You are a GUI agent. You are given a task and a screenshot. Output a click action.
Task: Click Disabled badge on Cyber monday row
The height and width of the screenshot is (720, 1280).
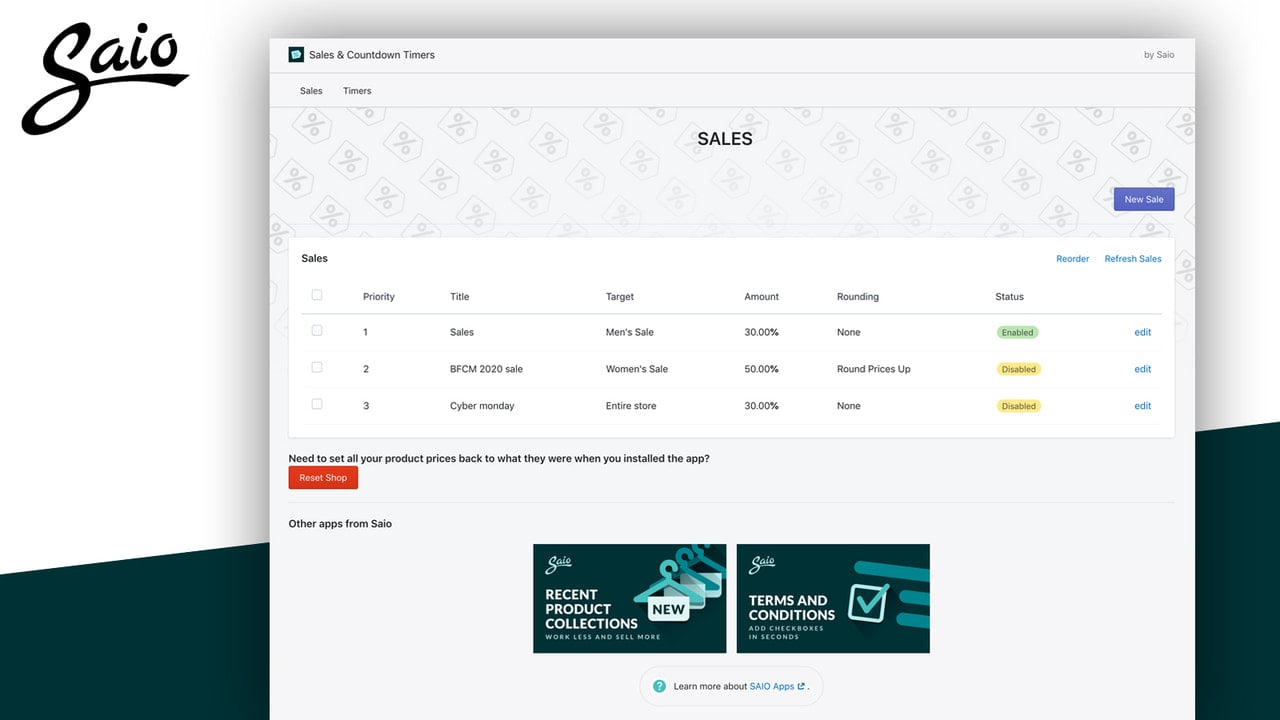(x=1019, y=406)
